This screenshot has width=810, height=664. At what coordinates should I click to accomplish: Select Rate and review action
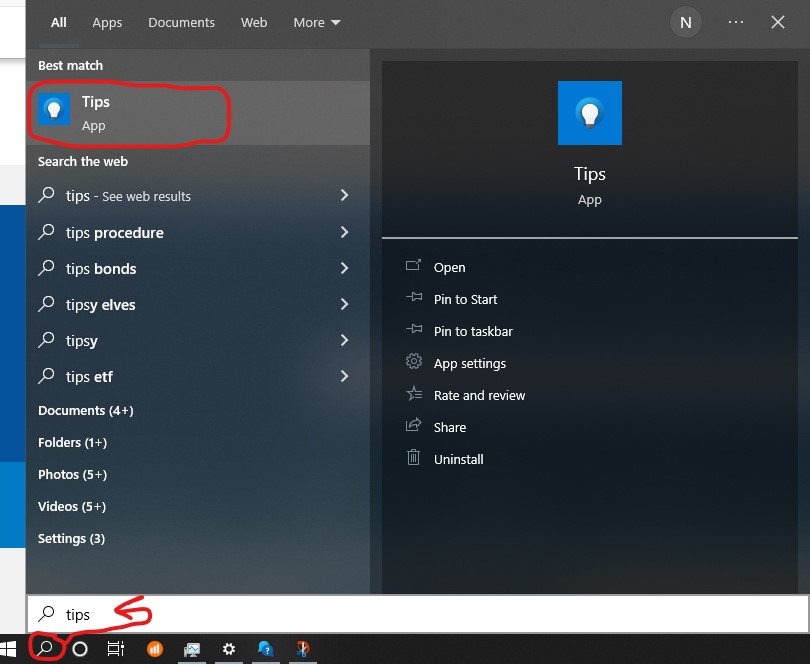pos(479,395)
